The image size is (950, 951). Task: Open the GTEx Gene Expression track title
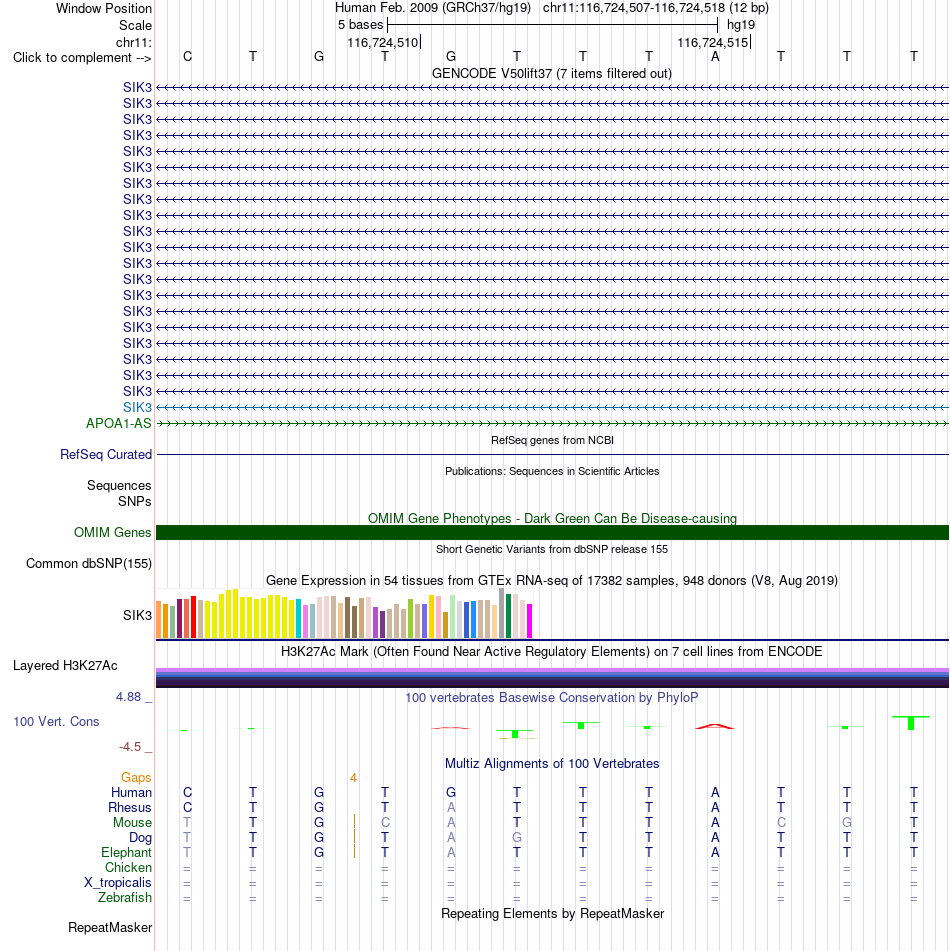pos(552,580)
